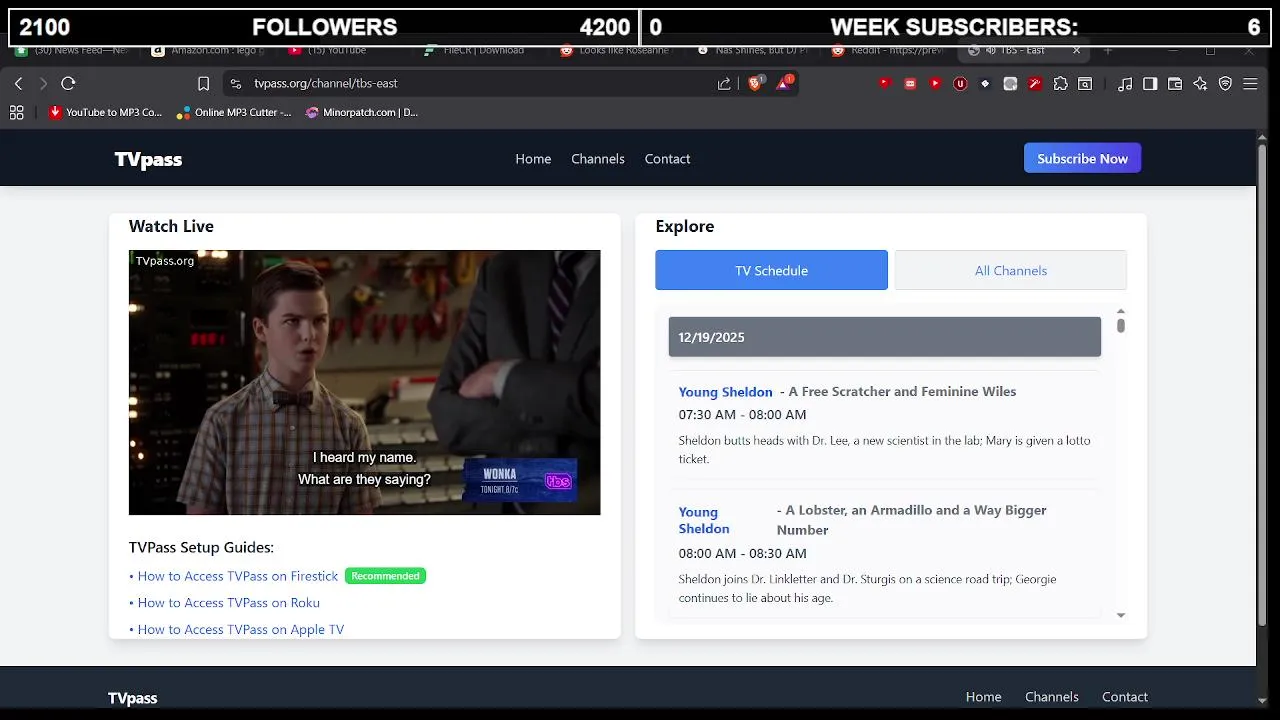The width and height of the screenshot is (1280, 720).
Task: Open How to Access TVPass on Apple TV
Action: coord(241,630)
